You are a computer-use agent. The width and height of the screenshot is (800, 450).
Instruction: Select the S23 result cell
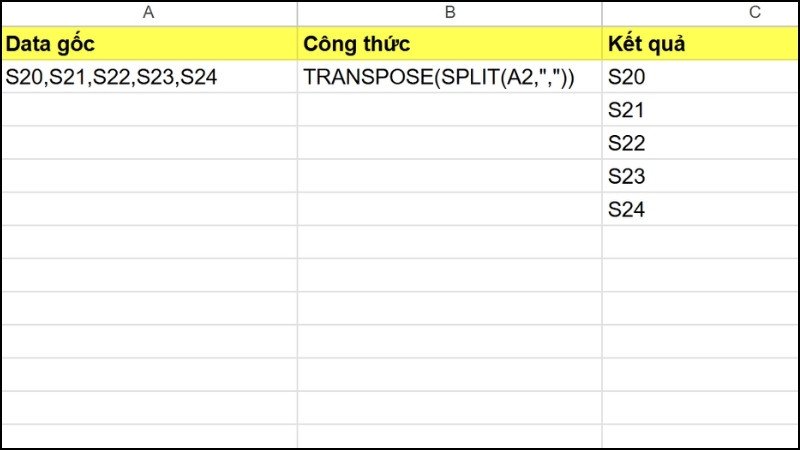700,176
